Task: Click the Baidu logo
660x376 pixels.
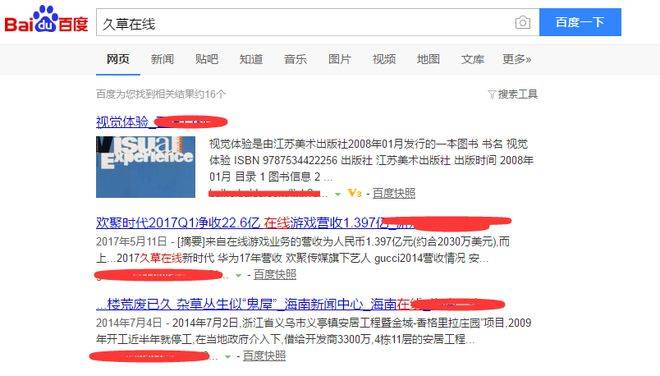Action: [x=46, y=20]
